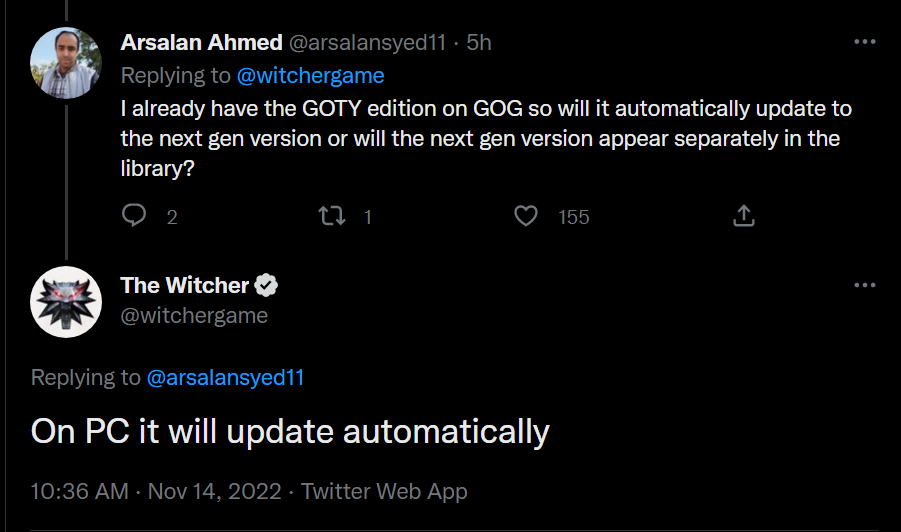Open more options on Arsalan's tweet
This screenshot has width=901, height=532.
pyautogui.click(x=864, y=42)
